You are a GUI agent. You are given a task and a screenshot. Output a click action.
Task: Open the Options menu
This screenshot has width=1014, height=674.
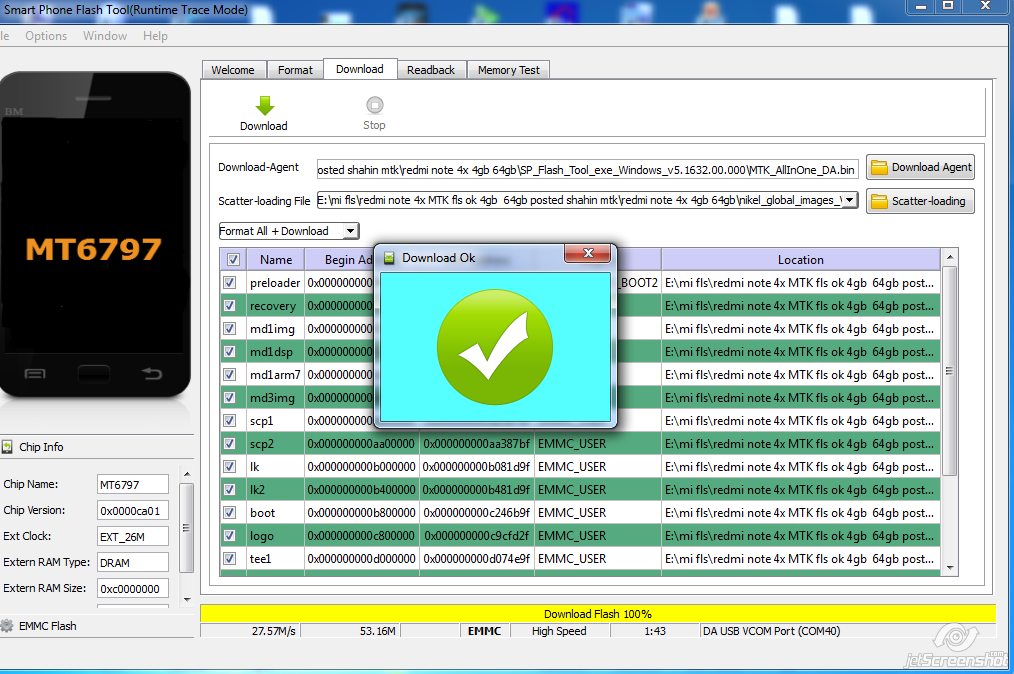coord(46,36)
